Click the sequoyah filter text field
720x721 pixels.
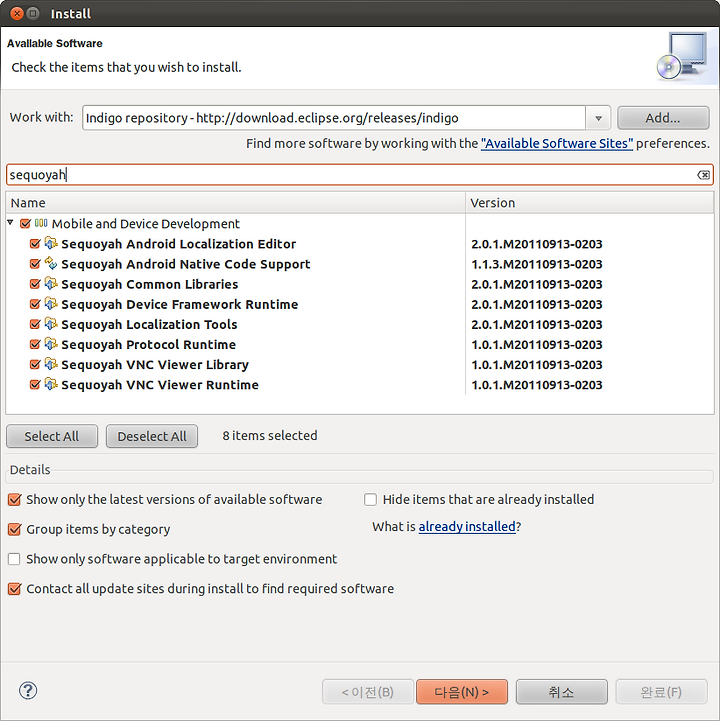(x=360, y=175)
